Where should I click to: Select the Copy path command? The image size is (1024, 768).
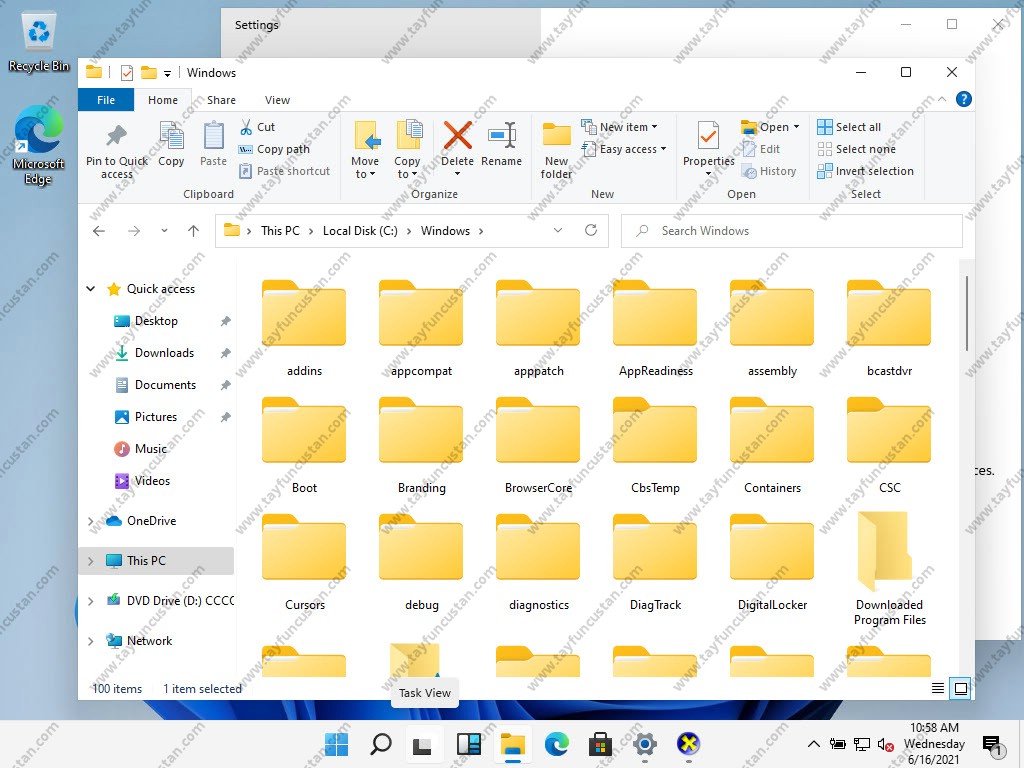point(274,149)
